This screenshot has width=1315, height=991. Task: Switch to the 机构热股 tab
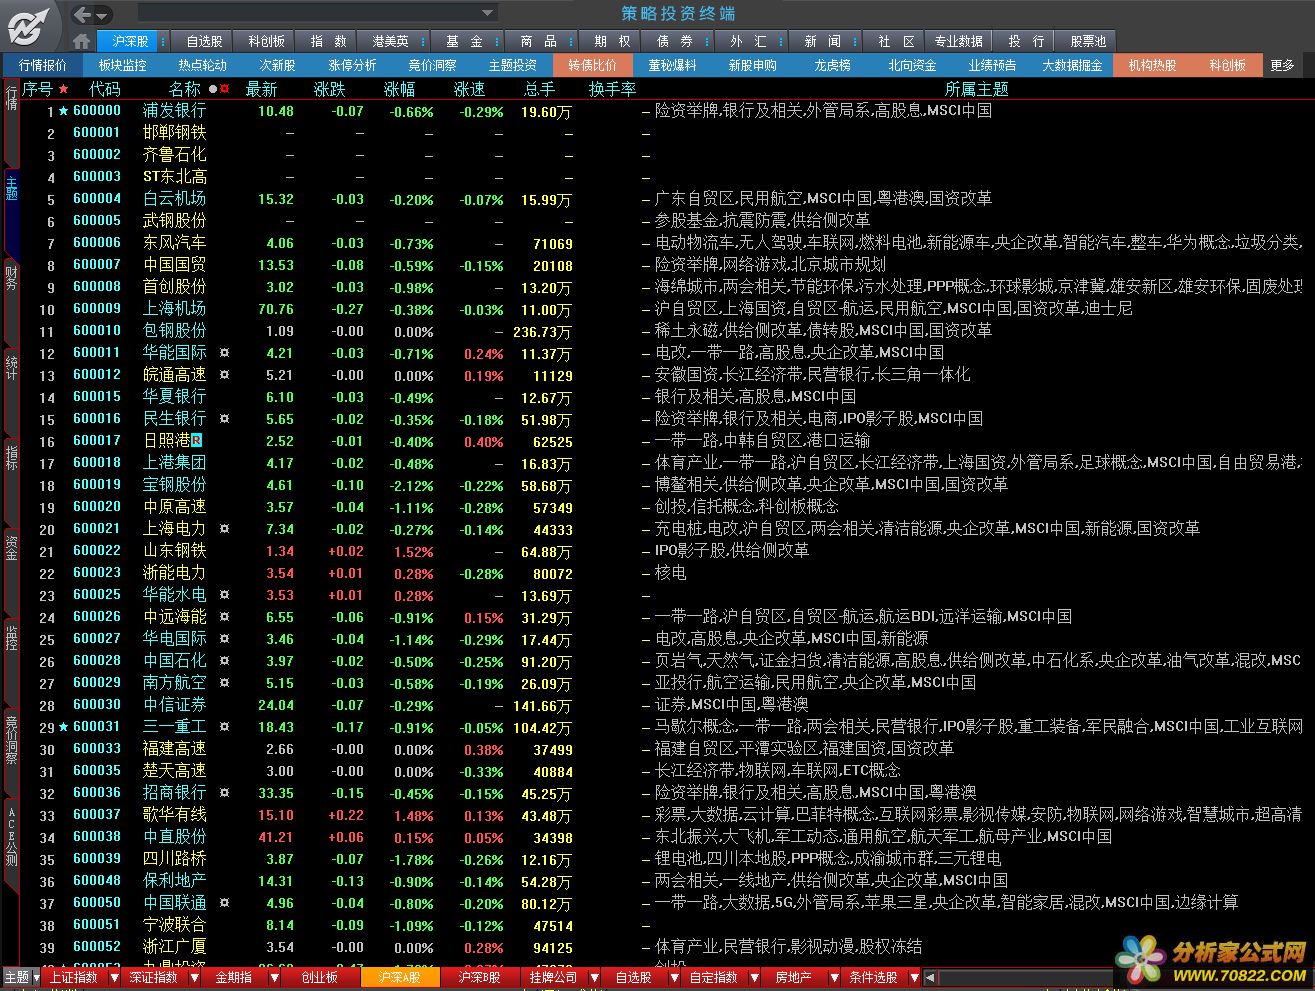pos(1152,65)
